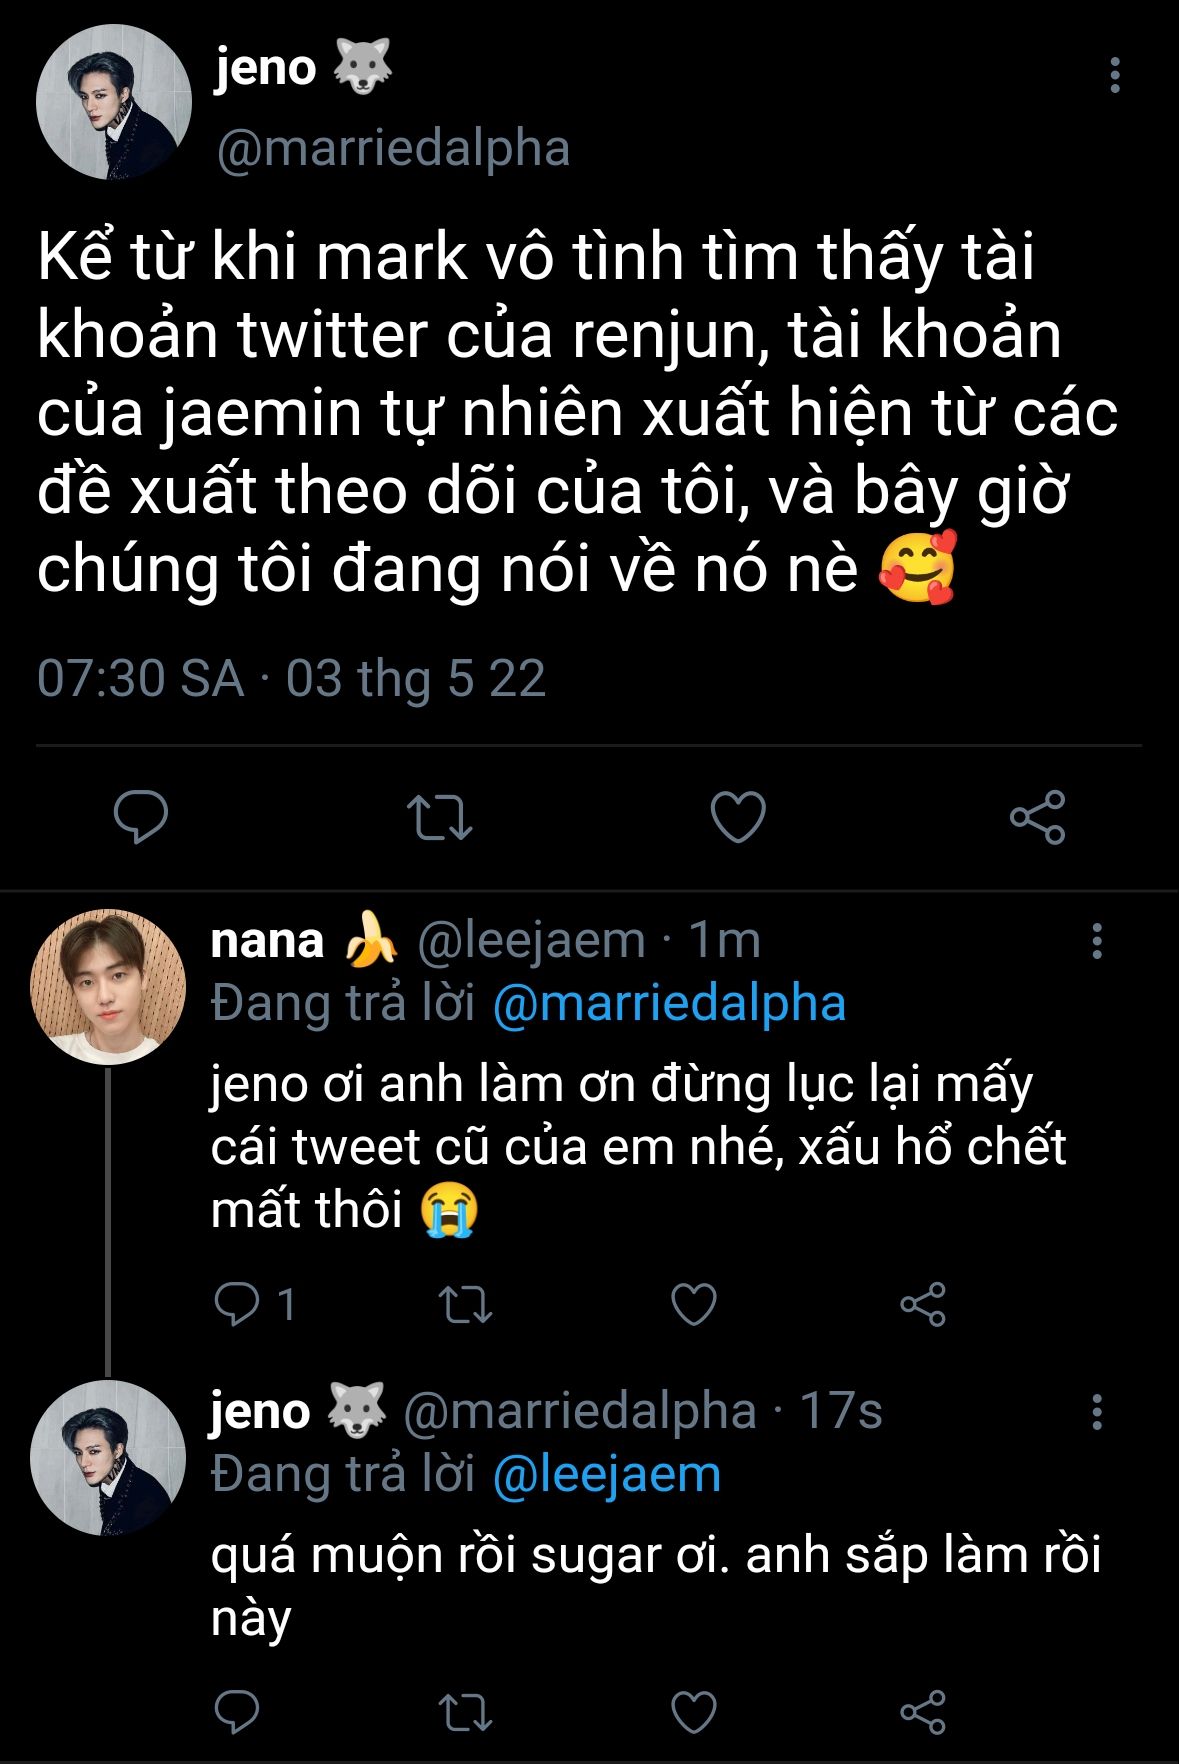Screen dimensions: 1179x1764
Task: Open @marriedalpha mention link in nana's reply
Action: pyautogui.click(x=669, y=1004)
